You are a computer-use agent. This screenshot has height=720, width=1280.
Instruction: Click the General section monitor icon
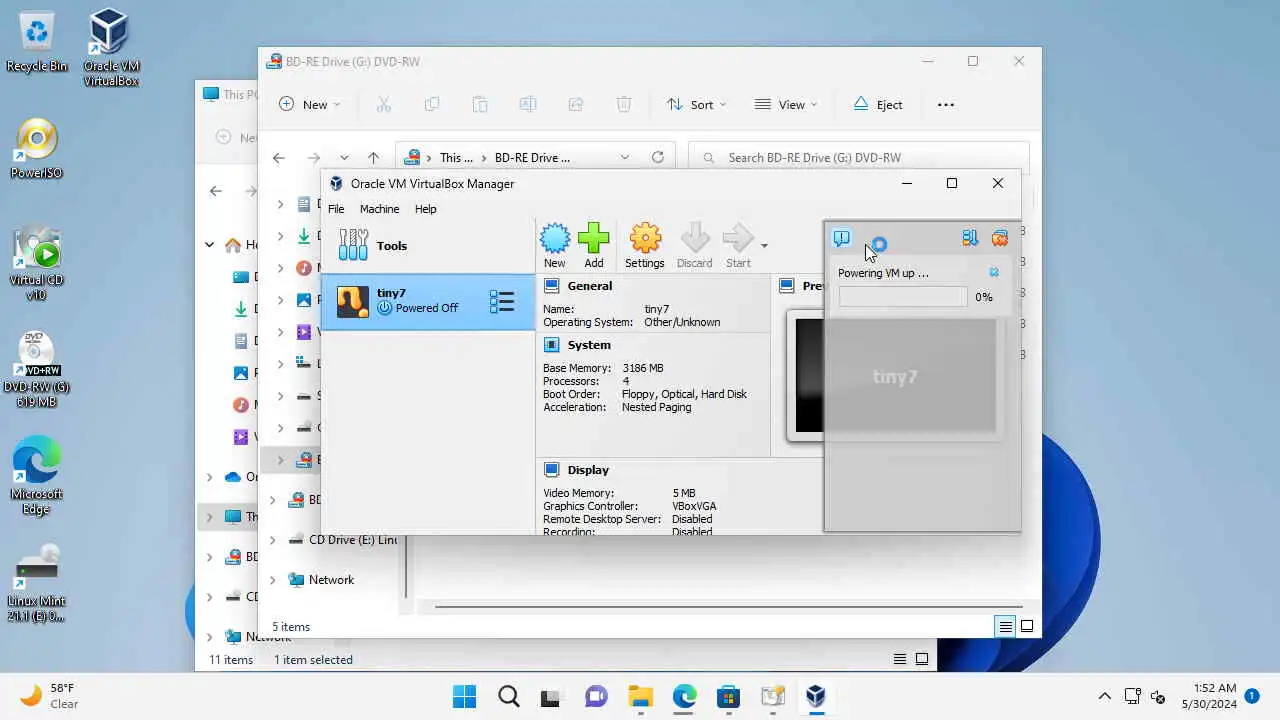pos(551,286)
